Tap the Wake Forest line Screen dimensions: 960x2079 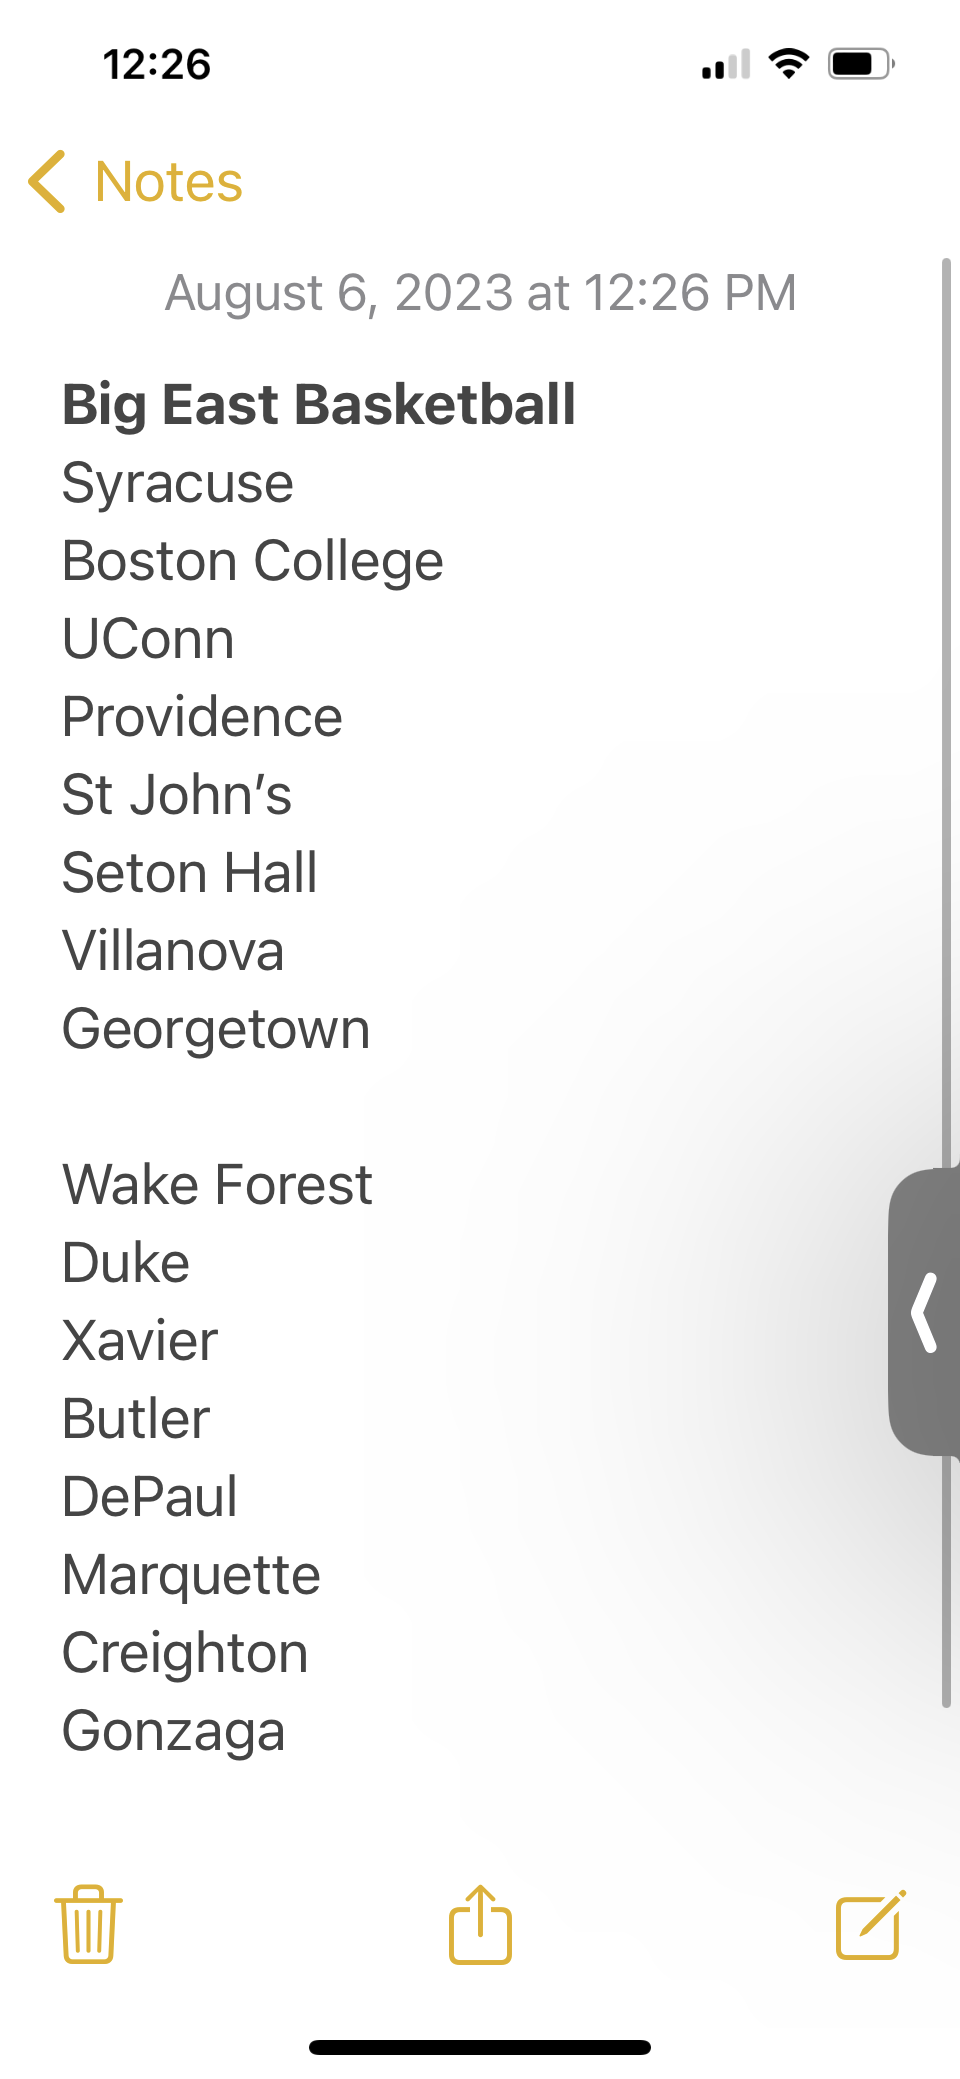coord(217,1185)
